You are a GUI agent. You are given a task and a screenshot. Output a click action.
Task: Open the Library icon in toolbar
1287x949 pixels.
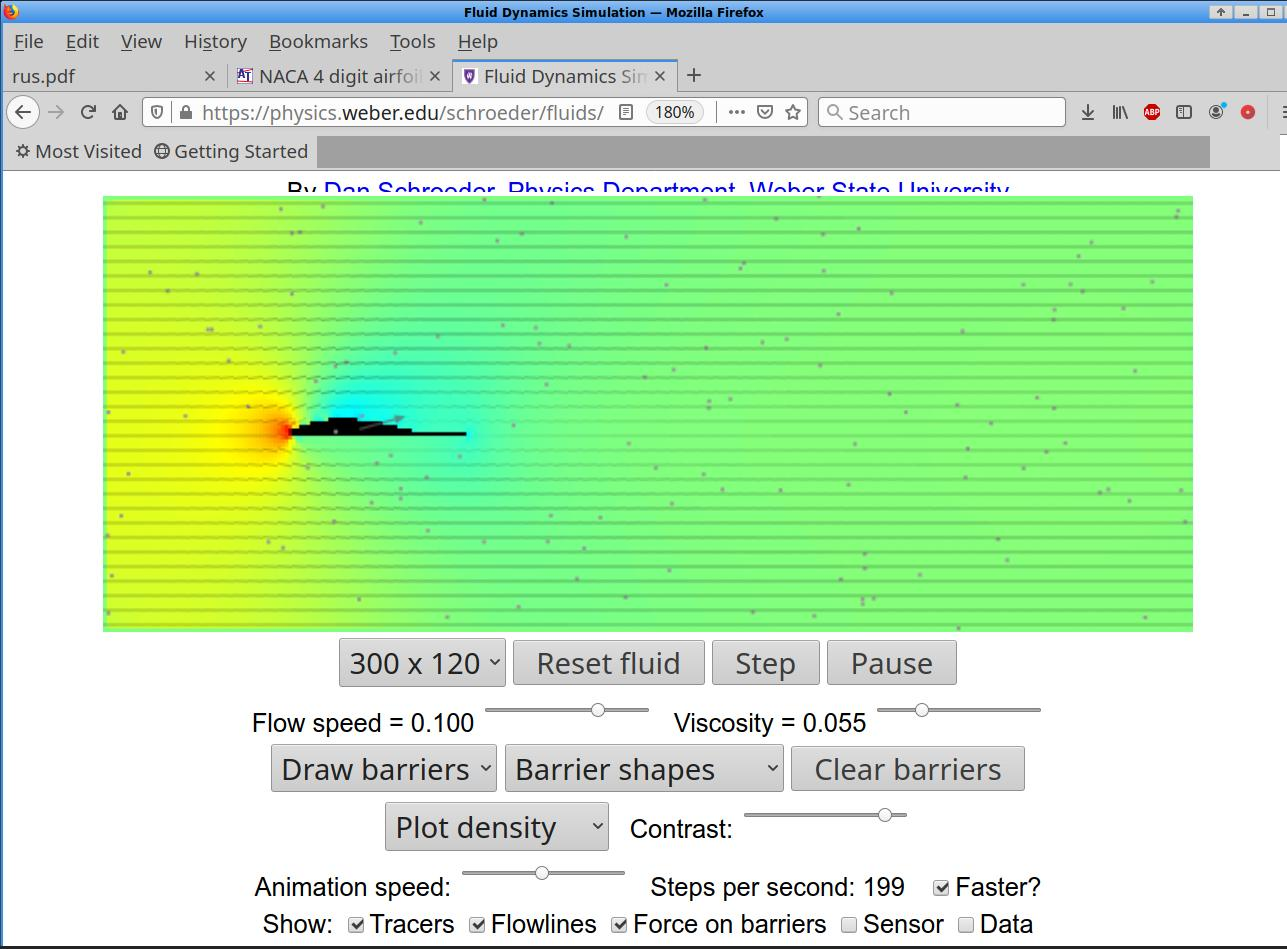pos(1120,112)
